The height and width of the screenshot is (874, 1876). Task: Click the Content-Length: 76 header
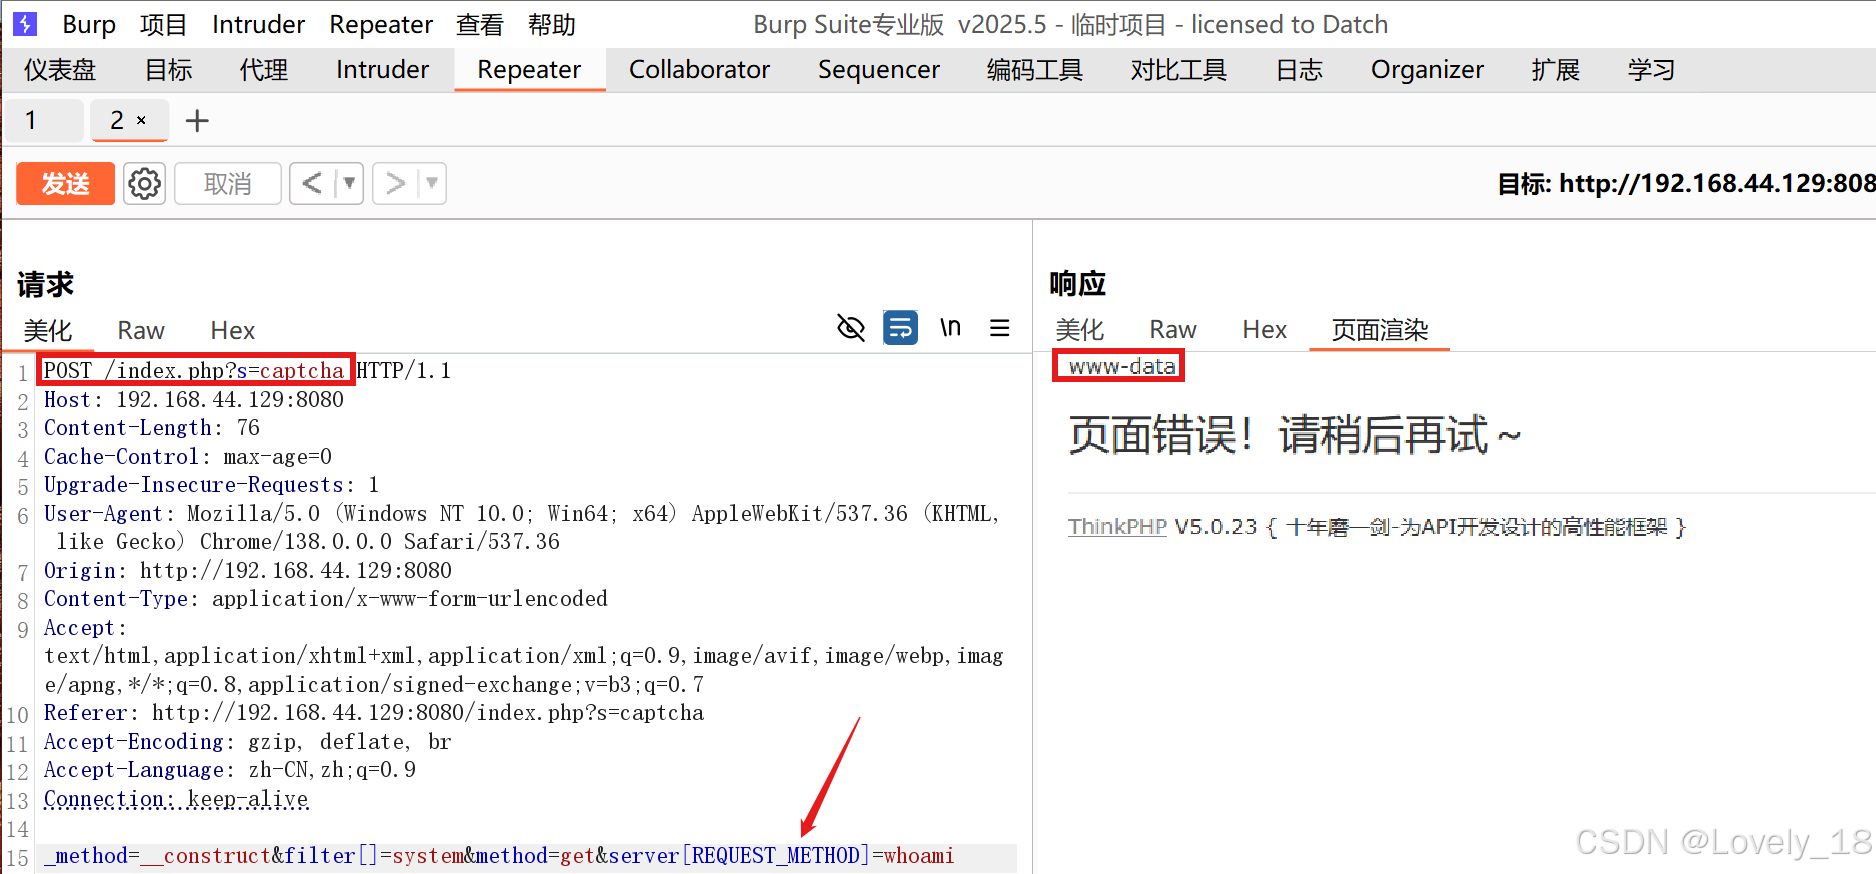coord(152,427)
